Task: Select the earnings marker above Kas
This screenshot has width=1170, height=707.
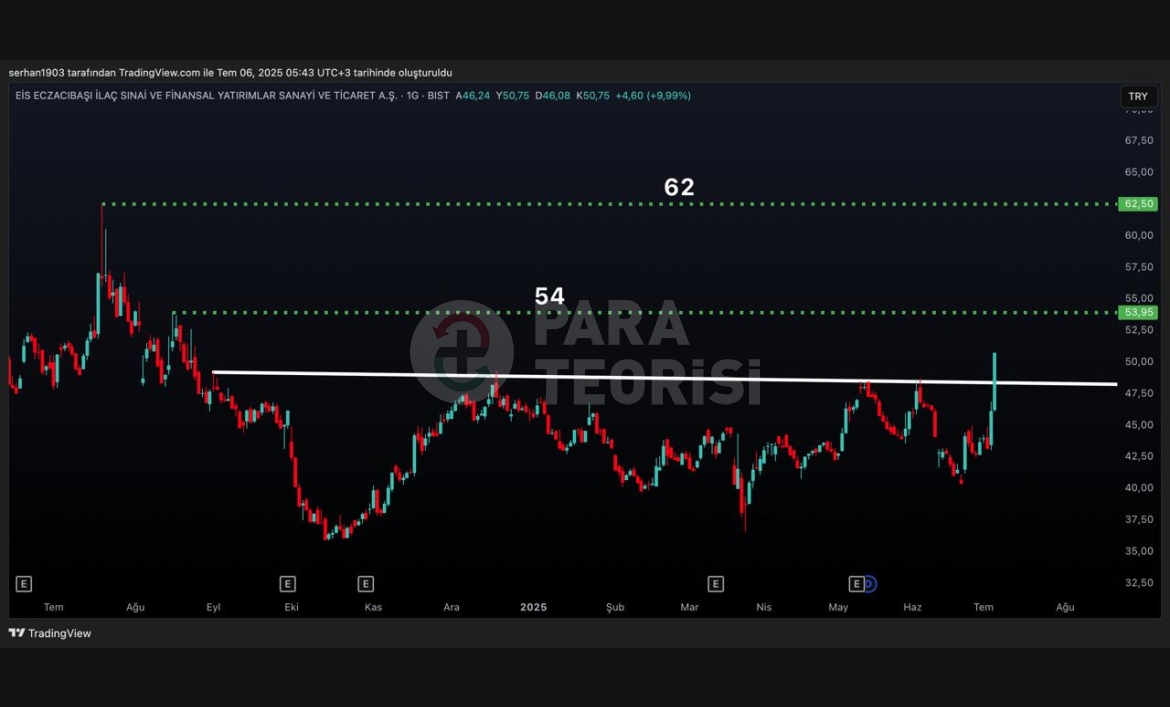Action: click(366, 584)
